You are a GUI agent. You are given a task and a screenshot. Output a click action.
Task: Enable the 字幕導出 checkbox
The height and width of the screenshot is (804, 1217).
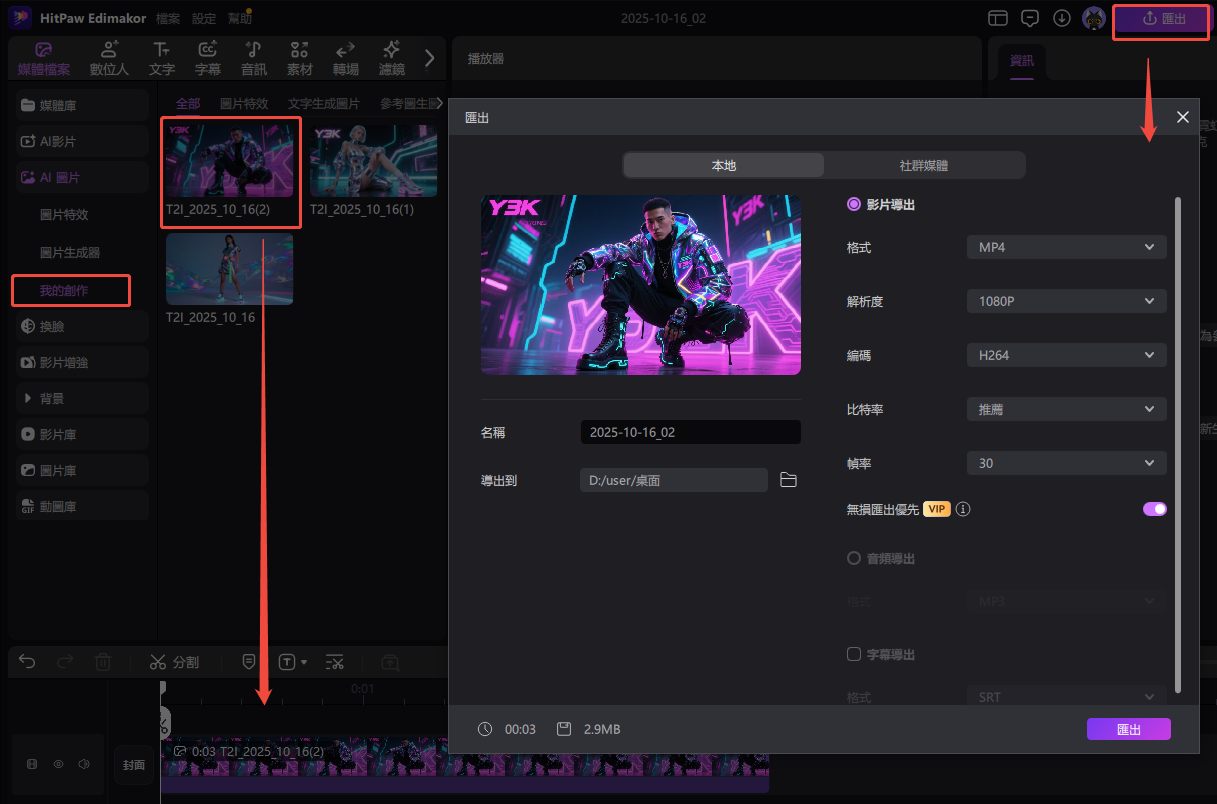click(x=854, y=654)
